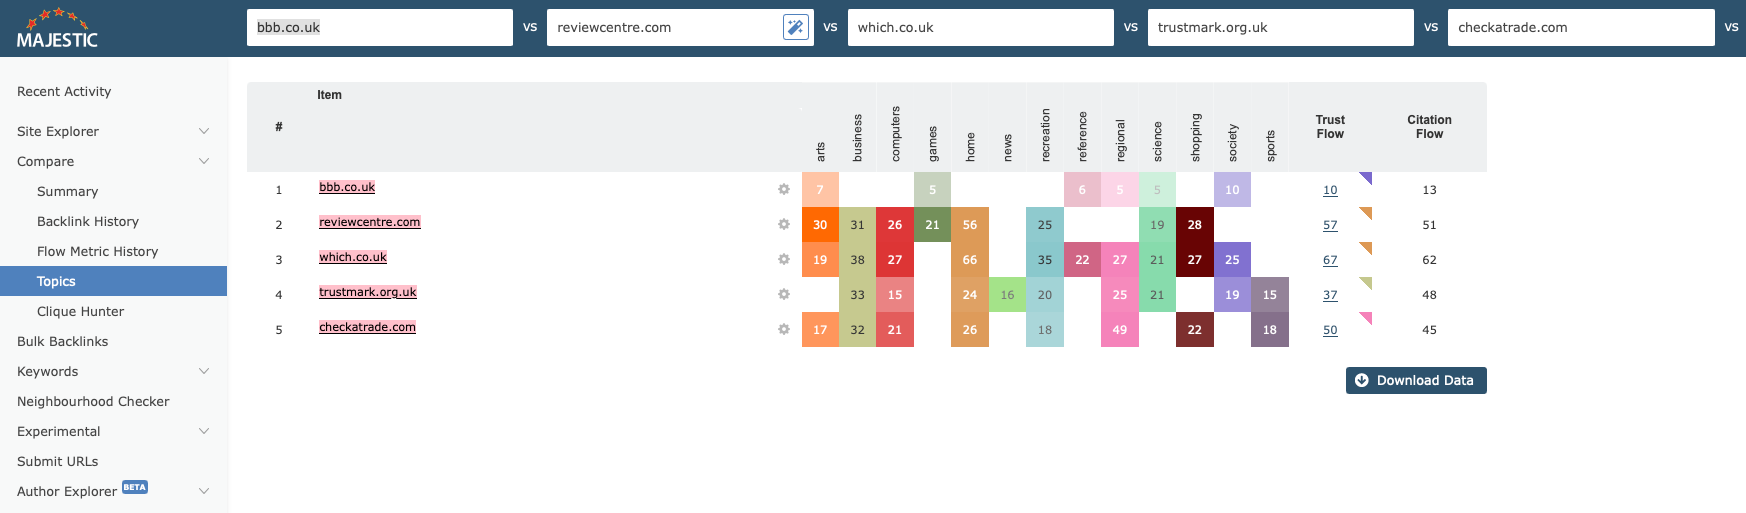Click topic color triangle in trustmark.org.uk row

(x=1367, y=282)
